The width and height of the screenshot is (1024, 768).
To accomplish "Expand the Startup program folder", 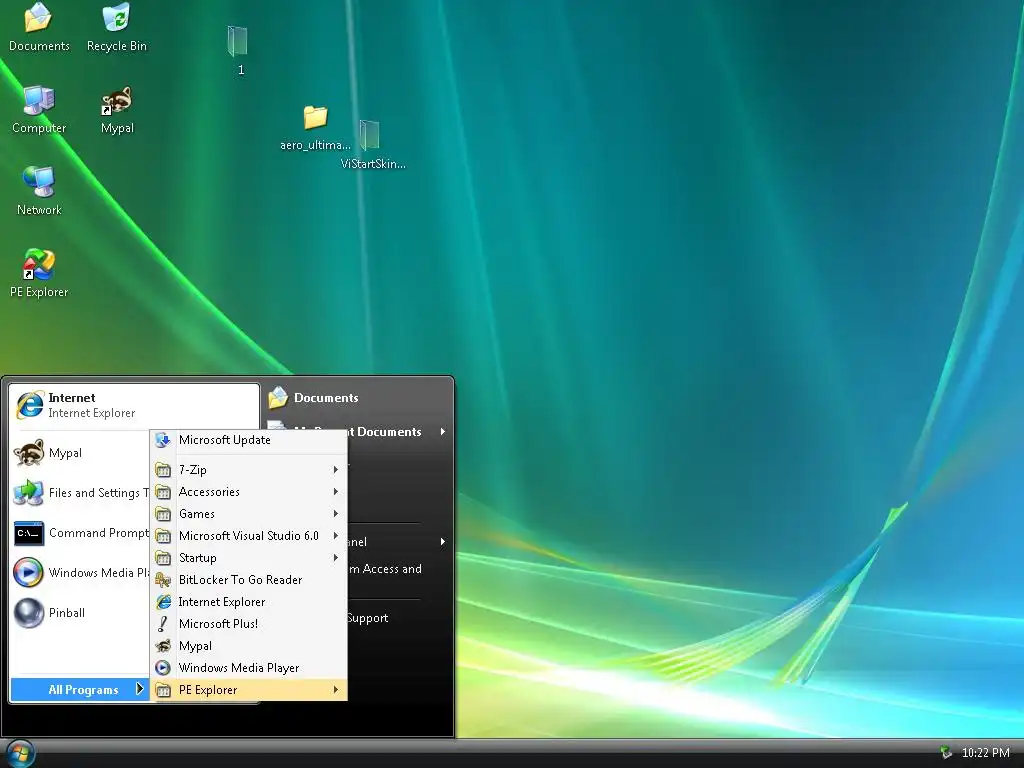I will (249, 558).
